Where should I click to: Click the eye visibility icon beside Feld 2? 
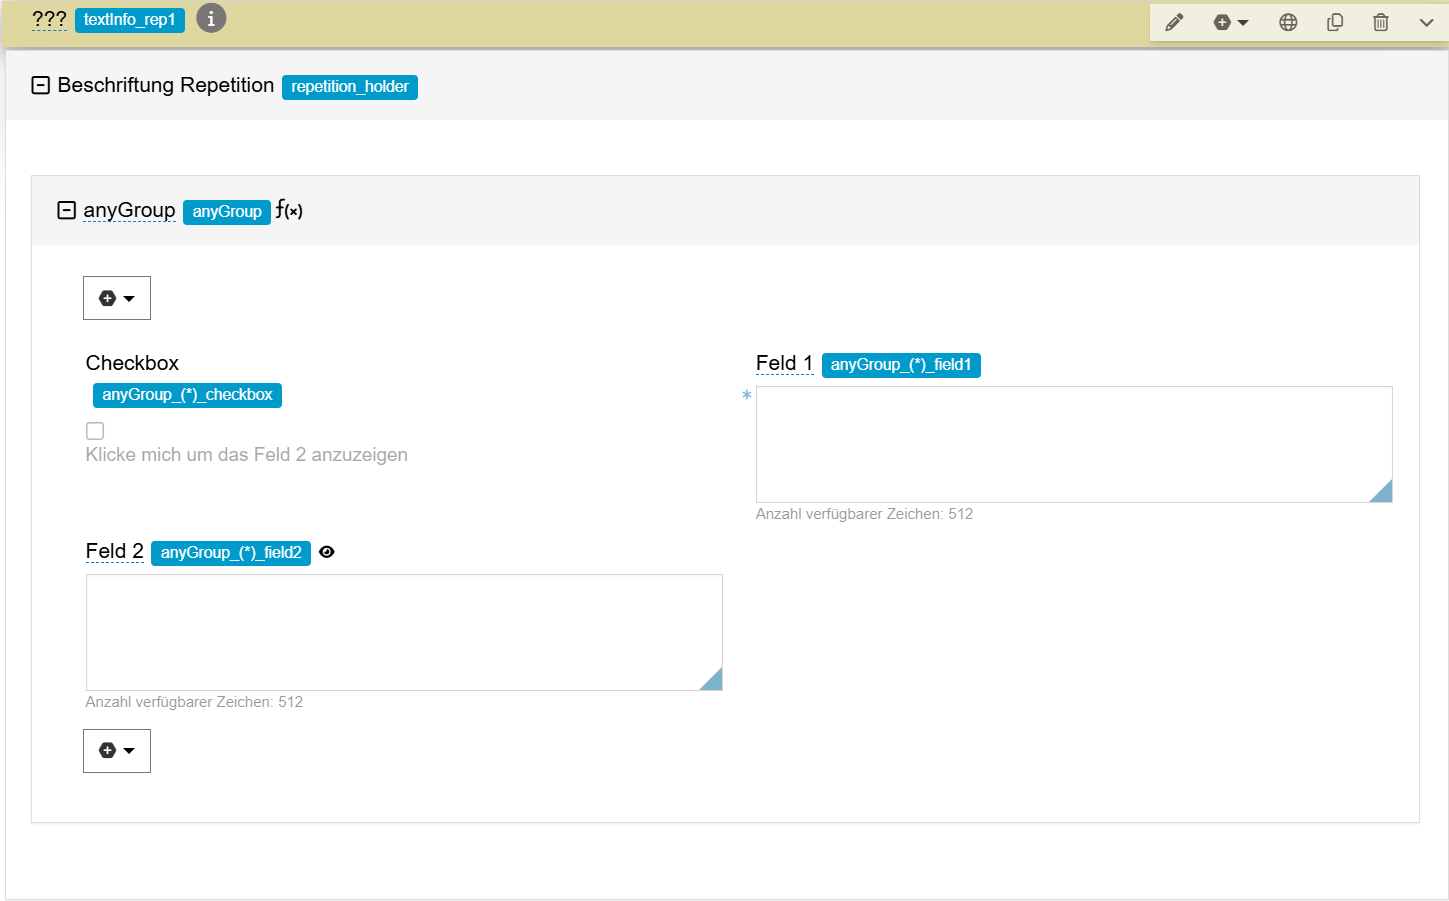(x=327, y=552)
